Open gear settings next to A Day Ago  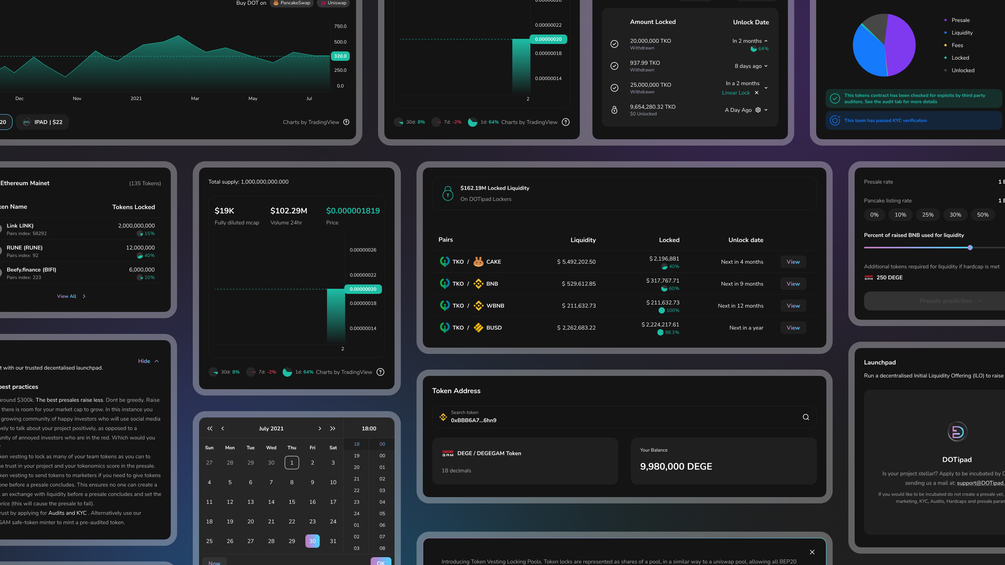758,110
